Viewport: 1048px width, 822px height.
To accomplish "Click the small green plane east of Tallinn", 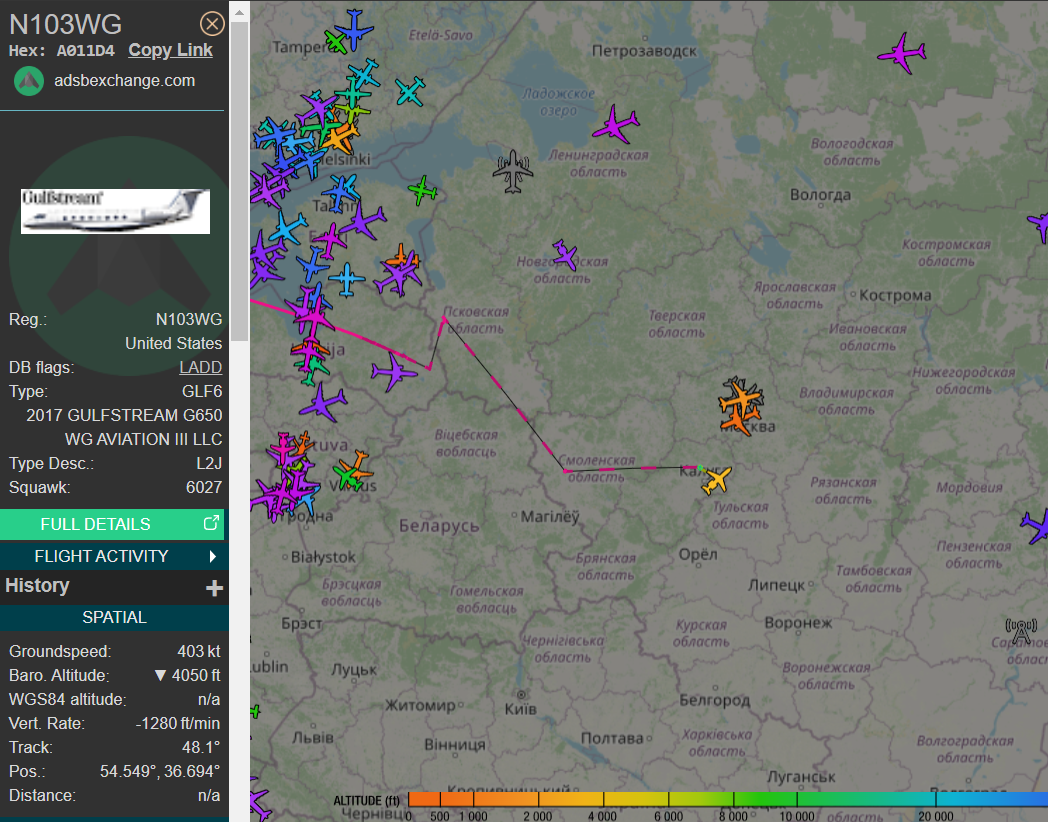I will 423,189.
